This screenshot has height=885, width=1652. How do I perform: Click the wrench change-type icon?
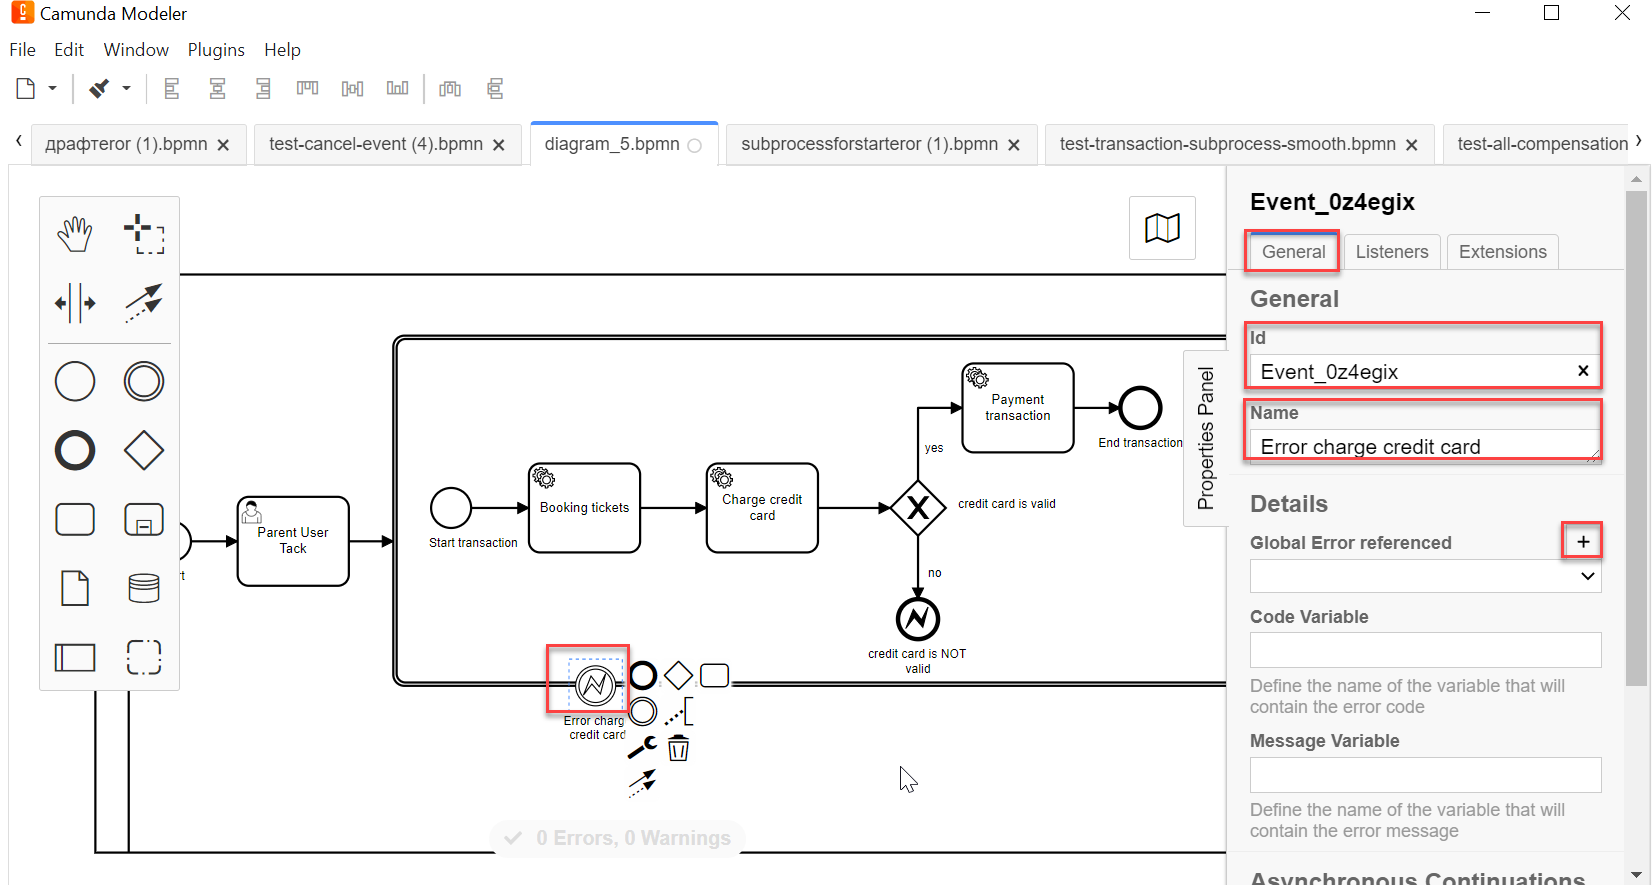(x=642, y=748)
